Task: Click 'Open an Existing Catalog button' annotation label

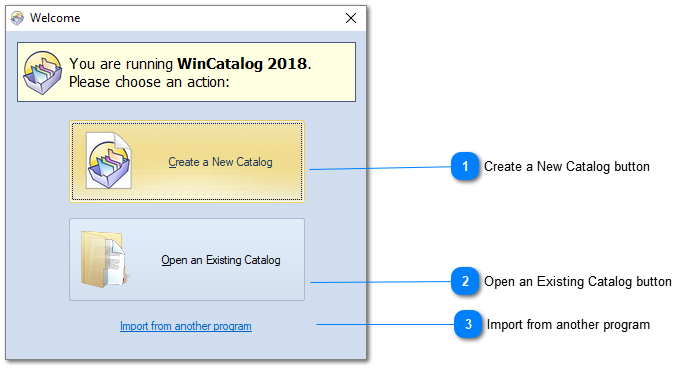Action: pyautogui.click(x=577, y=281)
